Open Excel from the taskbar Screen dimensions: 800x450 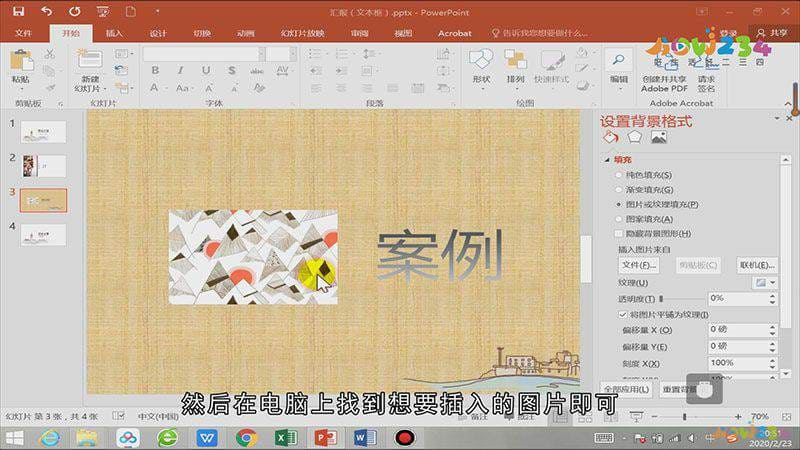point(286,438)
